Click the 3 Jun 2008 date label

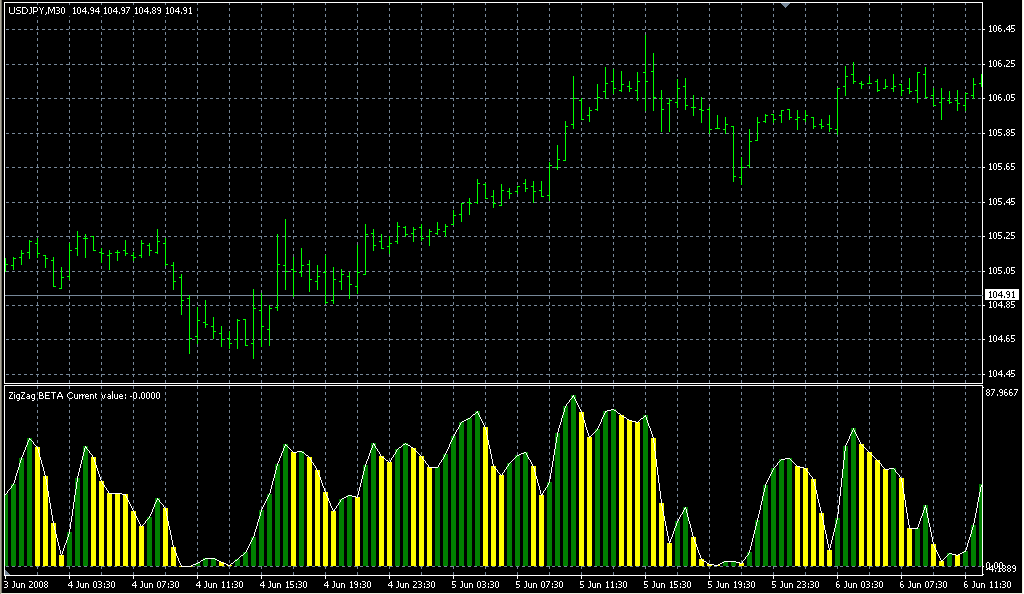[x=26, y=584]
